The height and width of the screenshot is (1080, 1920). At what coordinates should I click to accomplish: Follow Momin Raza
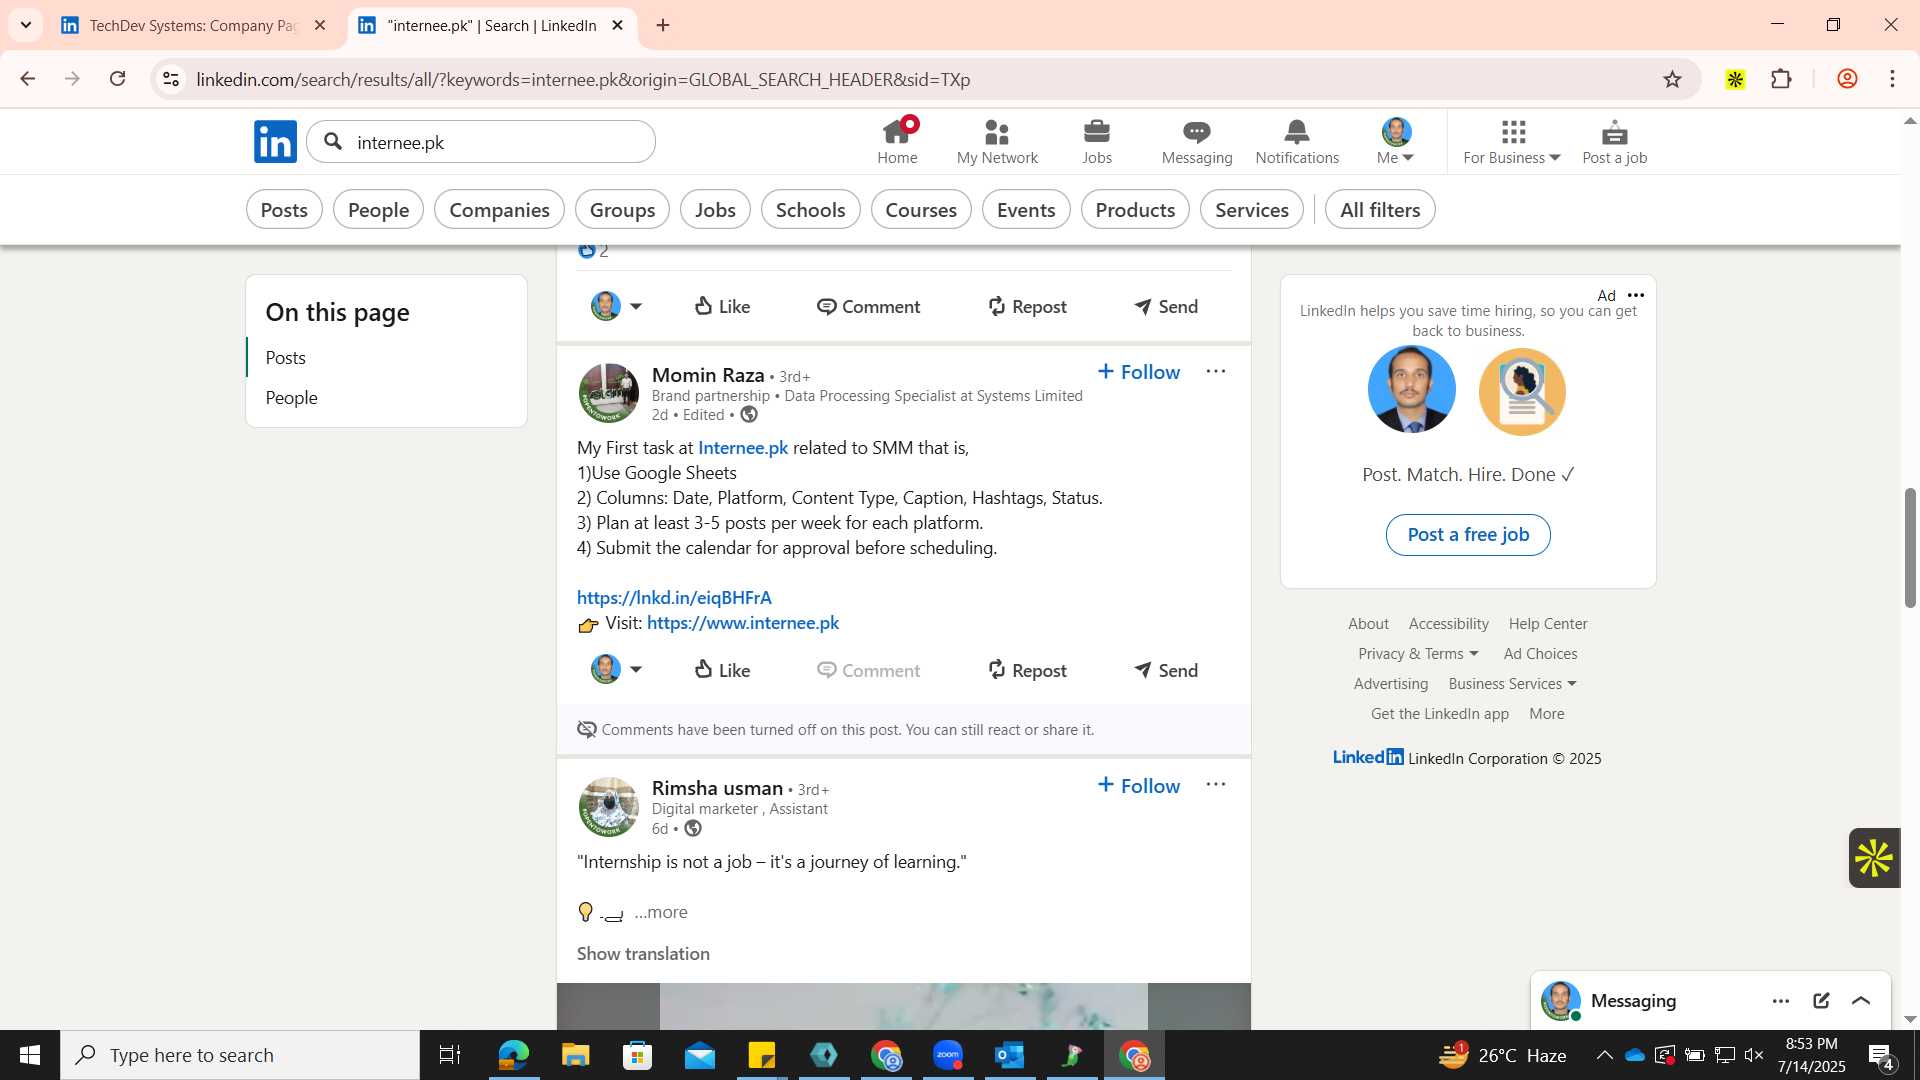point(1138,372)
